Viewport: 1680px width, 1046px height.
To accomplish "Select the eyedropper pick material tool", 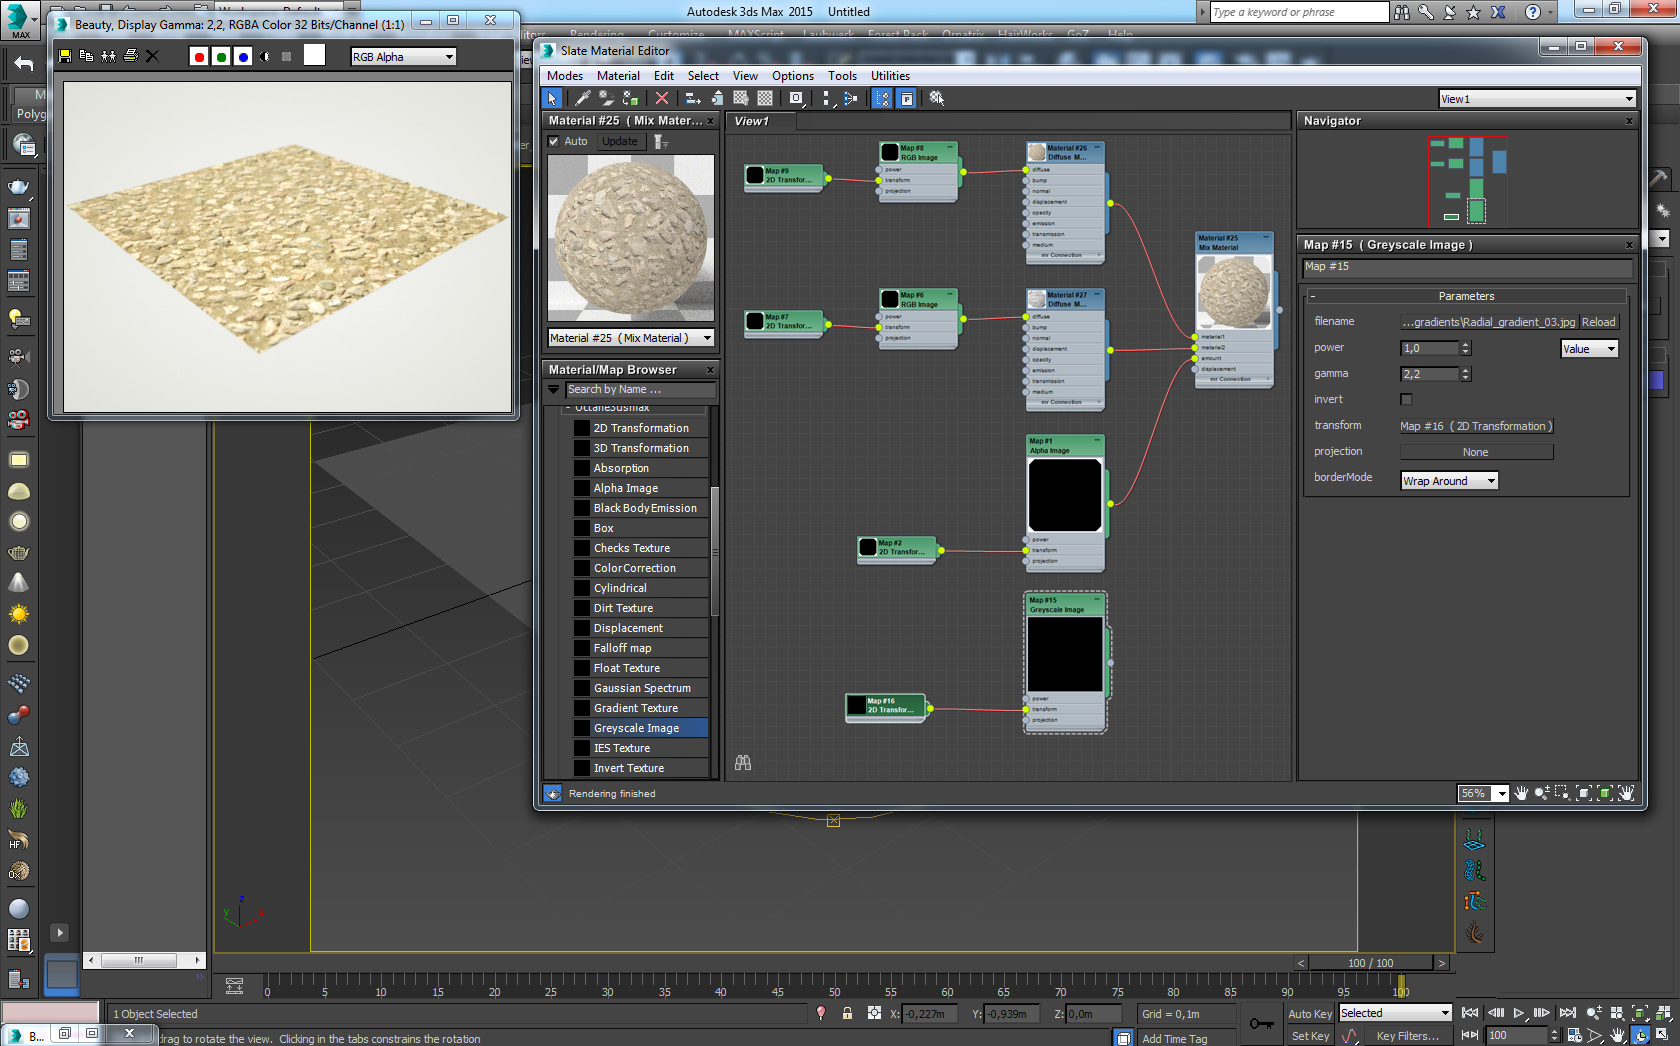I will click(x=583, y=98).
